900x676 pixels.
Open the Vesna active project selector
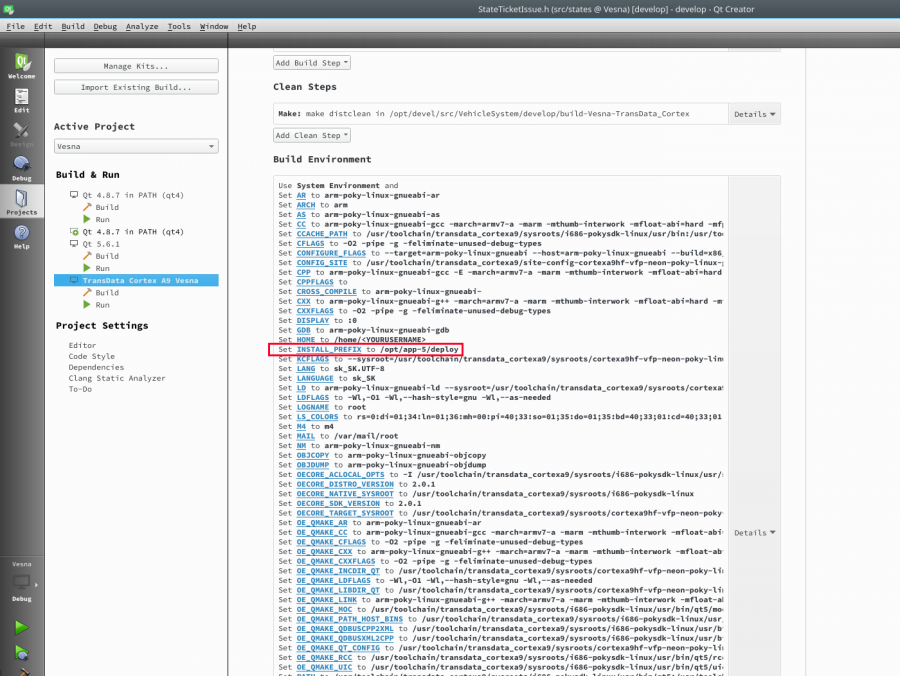coord(135,145)
